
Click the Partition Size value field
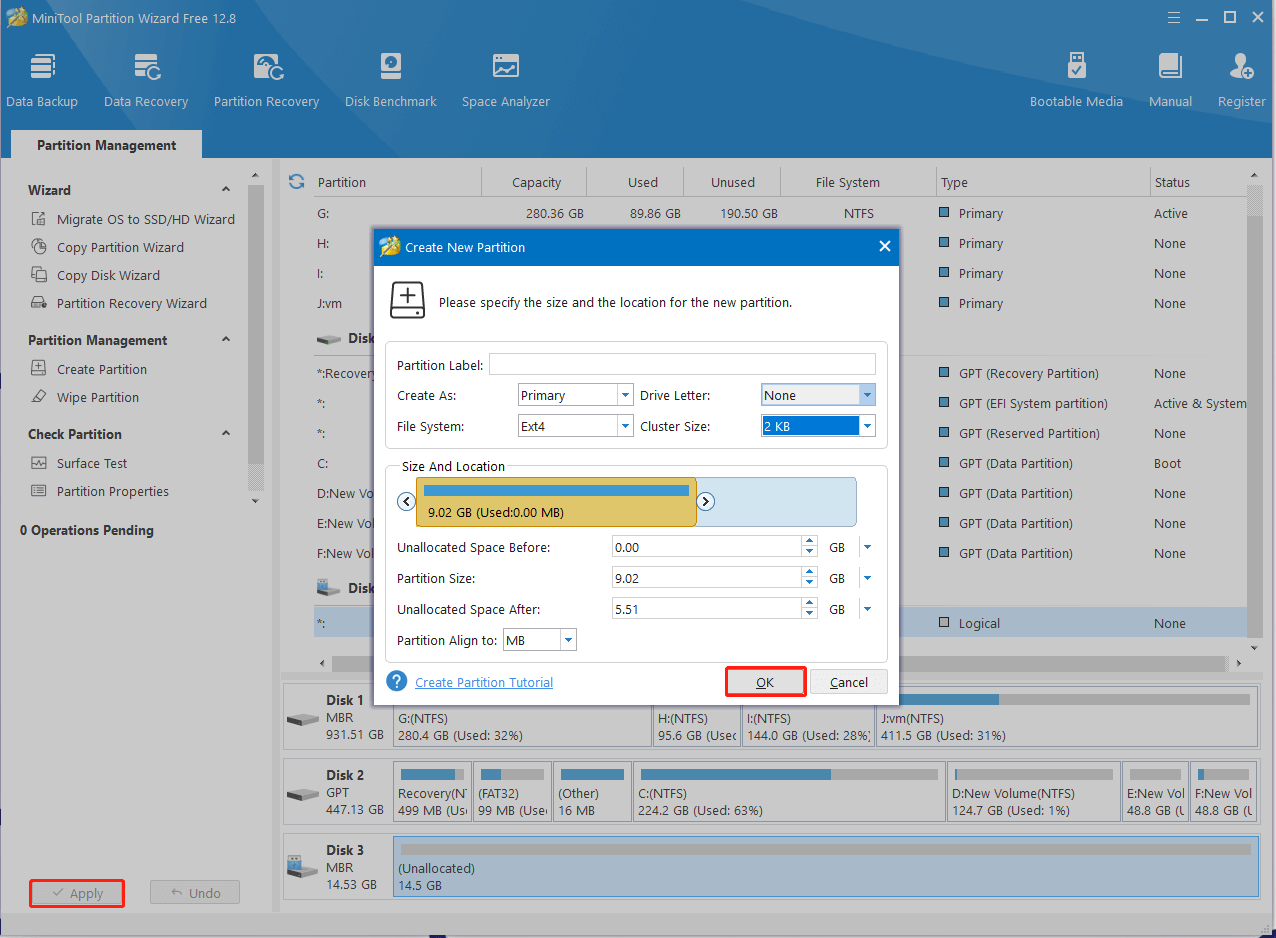pos(706,578)
